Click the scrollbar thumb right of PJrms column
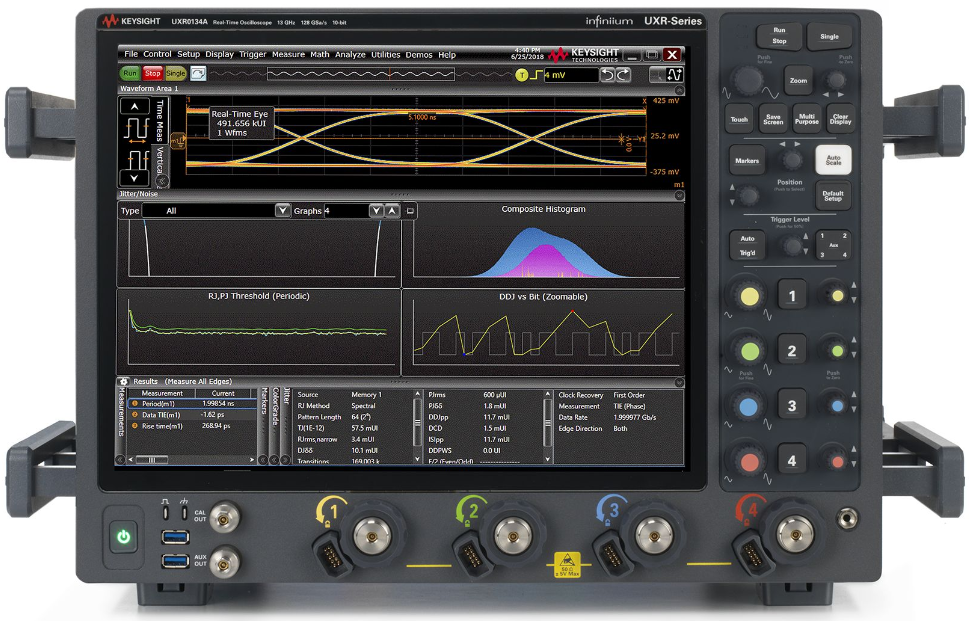Viewport: 972px width, 621px height. click(x=547, y=423)
